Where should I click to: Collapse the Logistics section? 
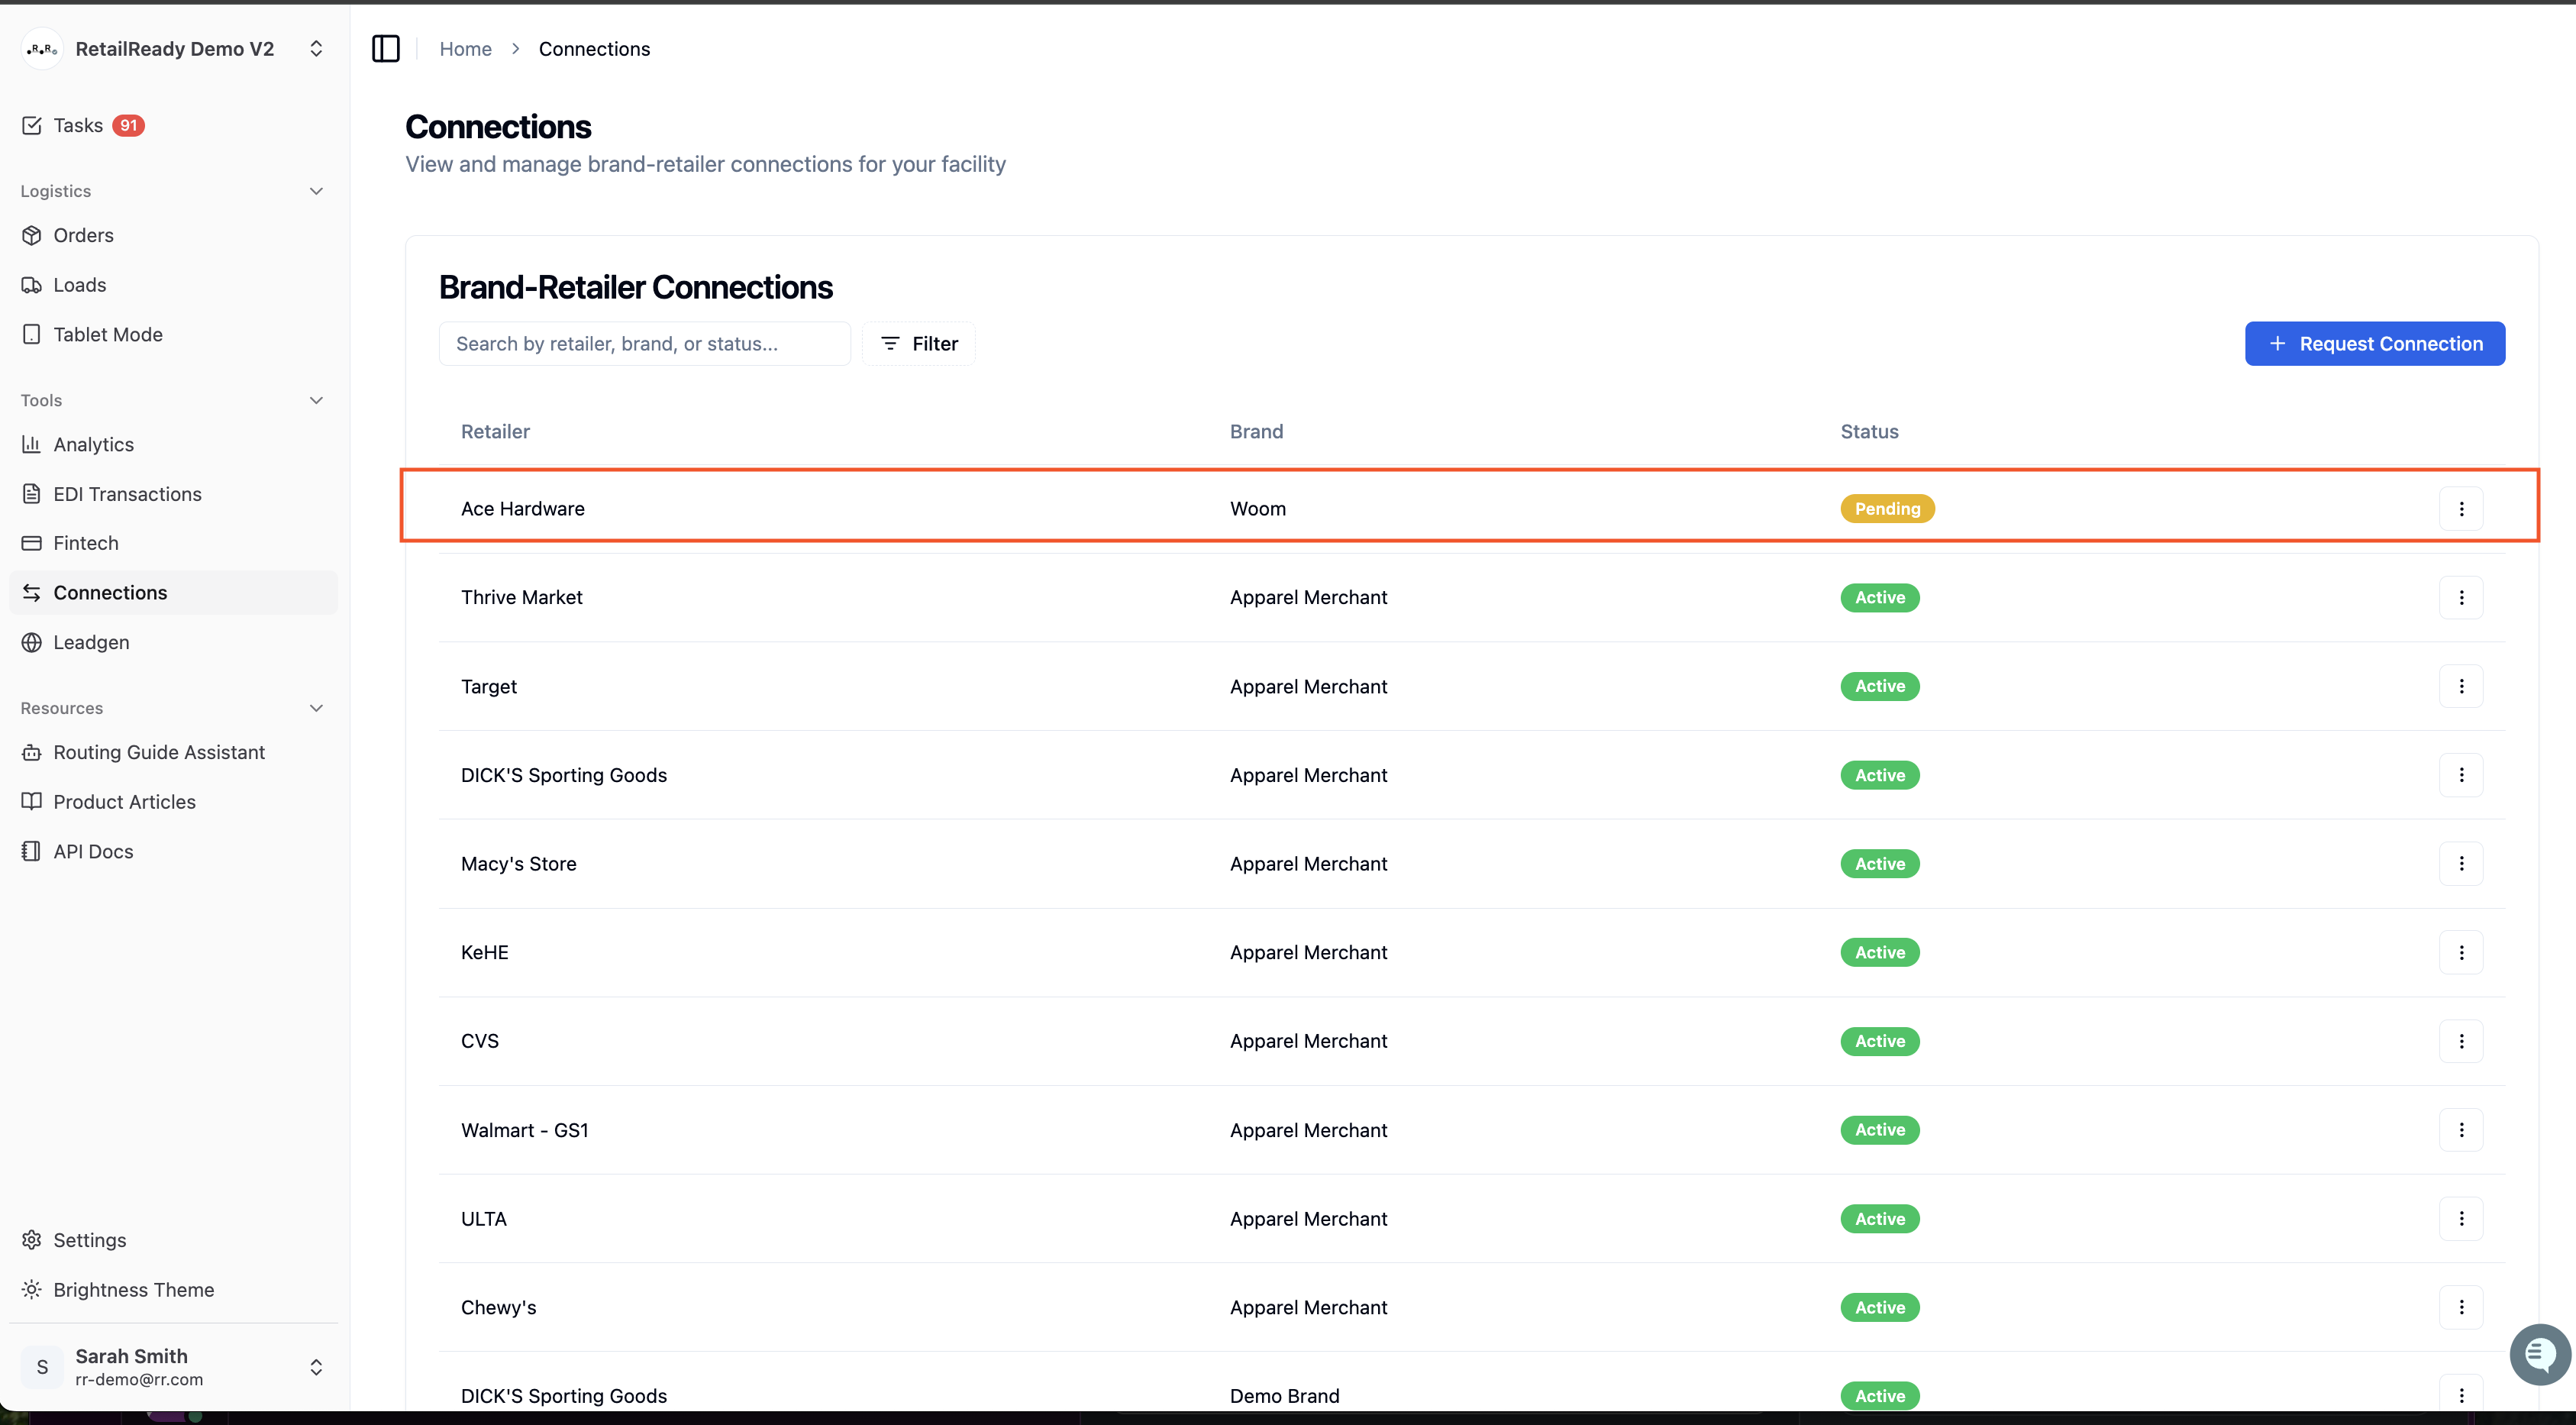(x=316, y=191)
